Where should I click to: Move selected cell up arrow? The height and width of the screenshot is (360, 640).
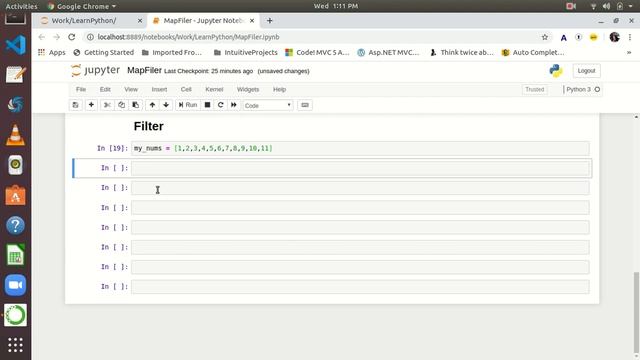tap(152, 105)
